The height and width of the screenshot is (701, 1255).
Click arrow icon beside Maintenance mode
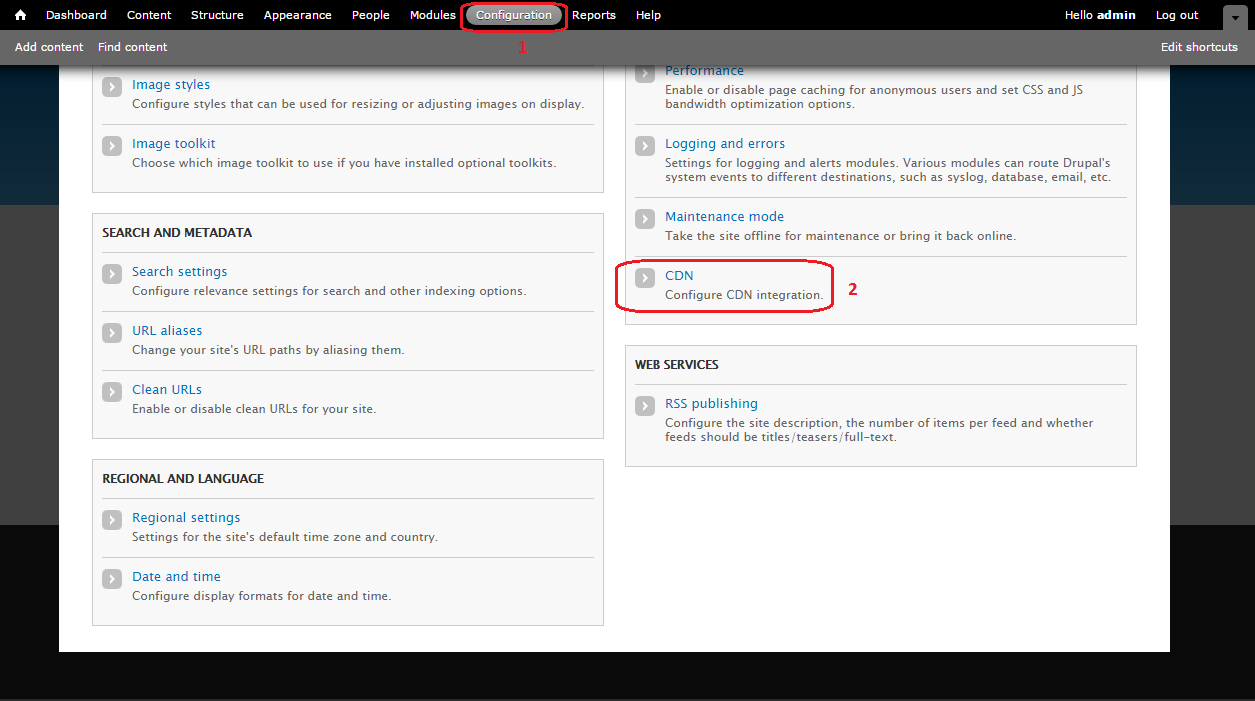645,219
